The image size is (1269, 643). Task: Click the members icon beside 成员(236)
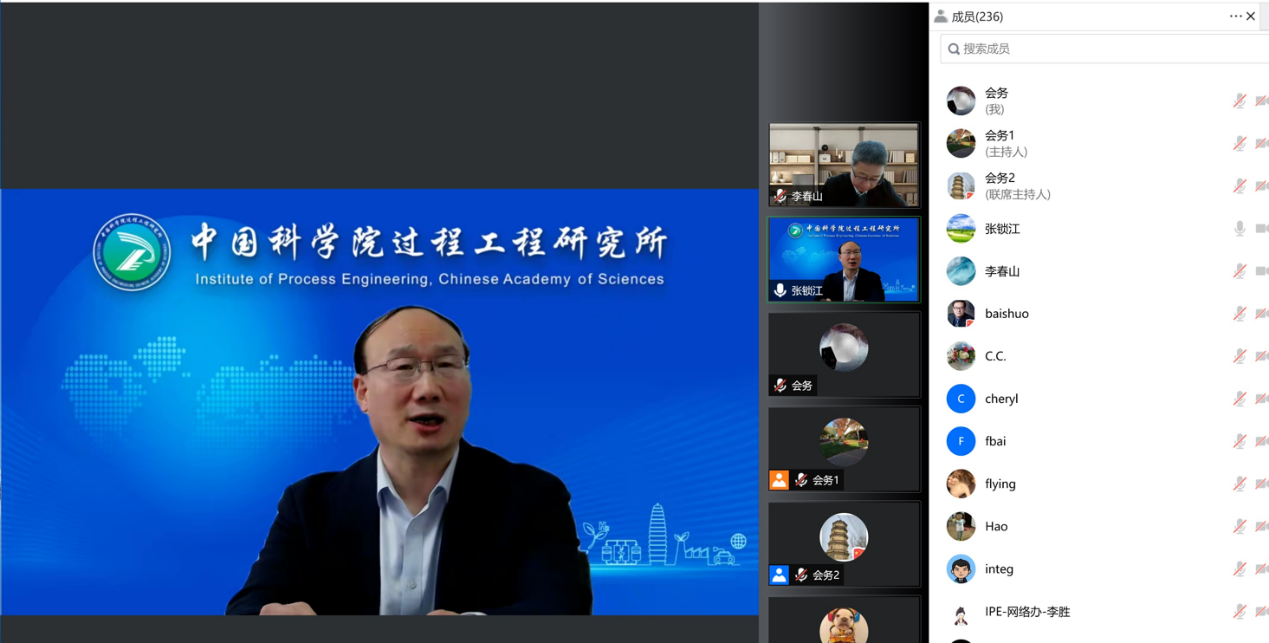click(940, 16)
